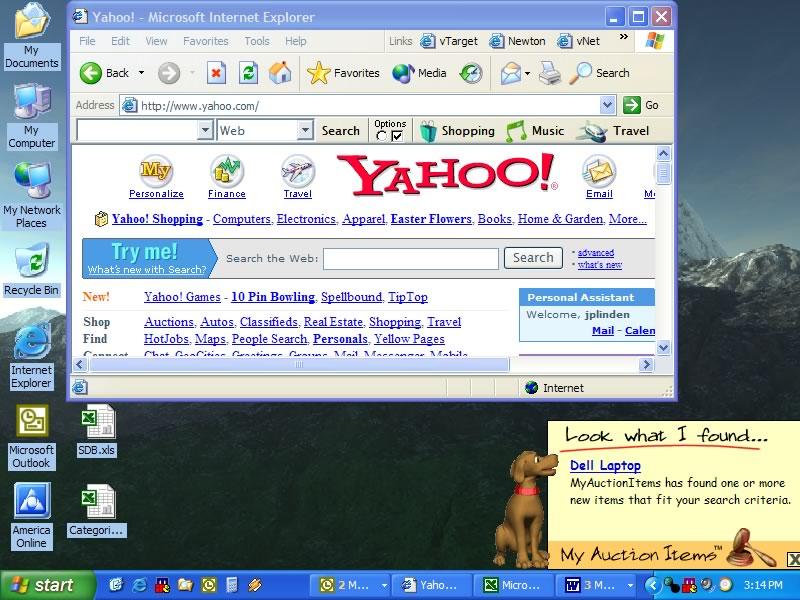
Task: Click the greyed Forward arrow button
Action: (x=168, y=73)
